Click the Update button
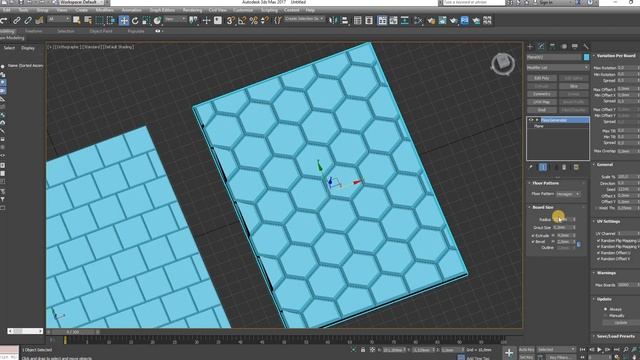The width and height of the screenshot is (640, 360). pyautogui.click(x=620, y=322)
